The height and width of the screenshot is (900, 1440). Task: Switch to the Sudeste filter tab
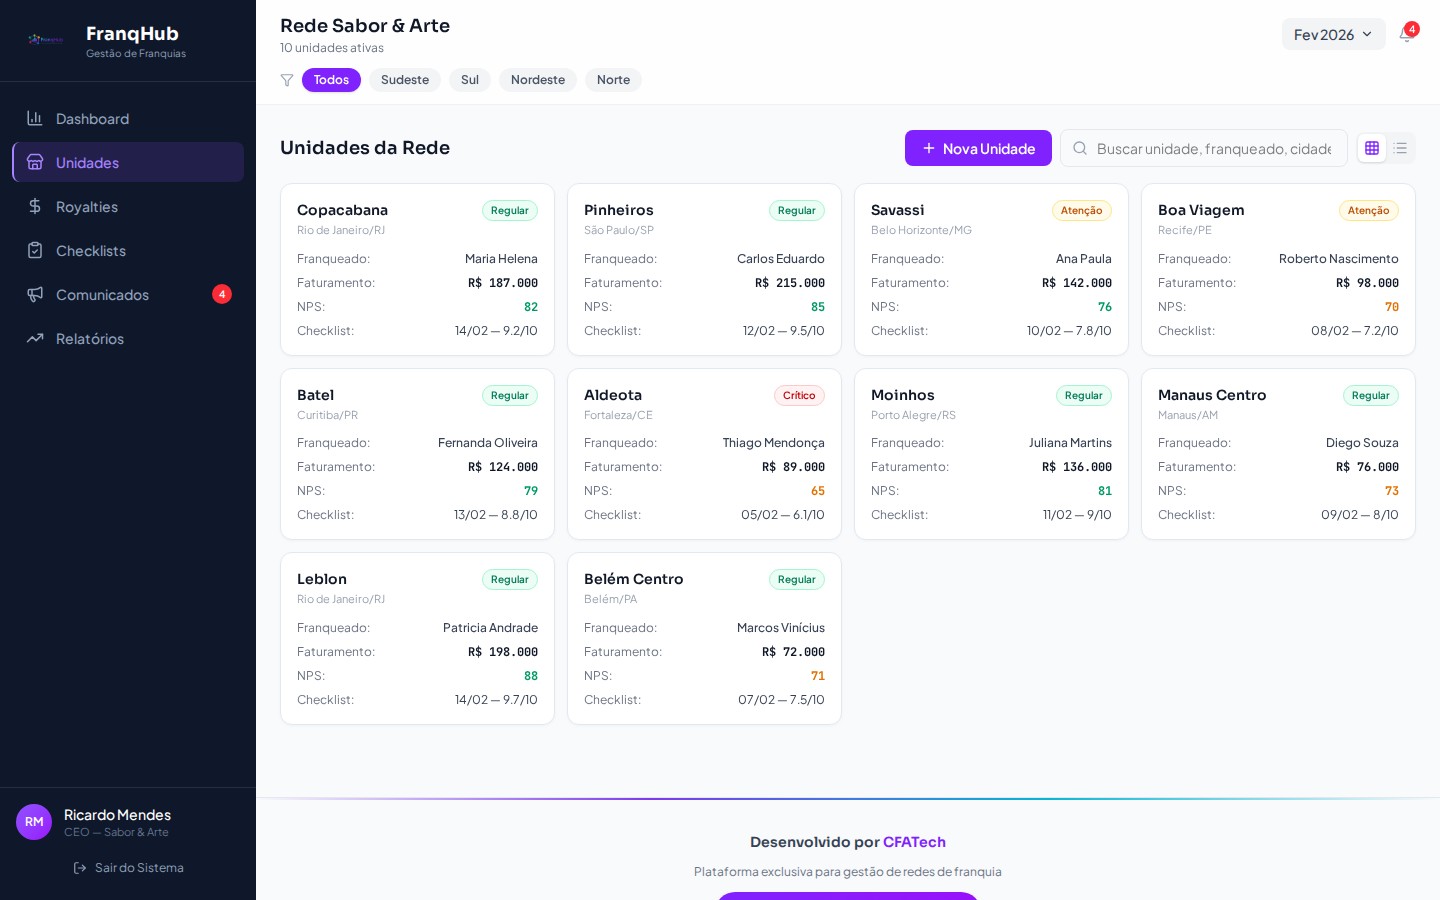[405, 80]
